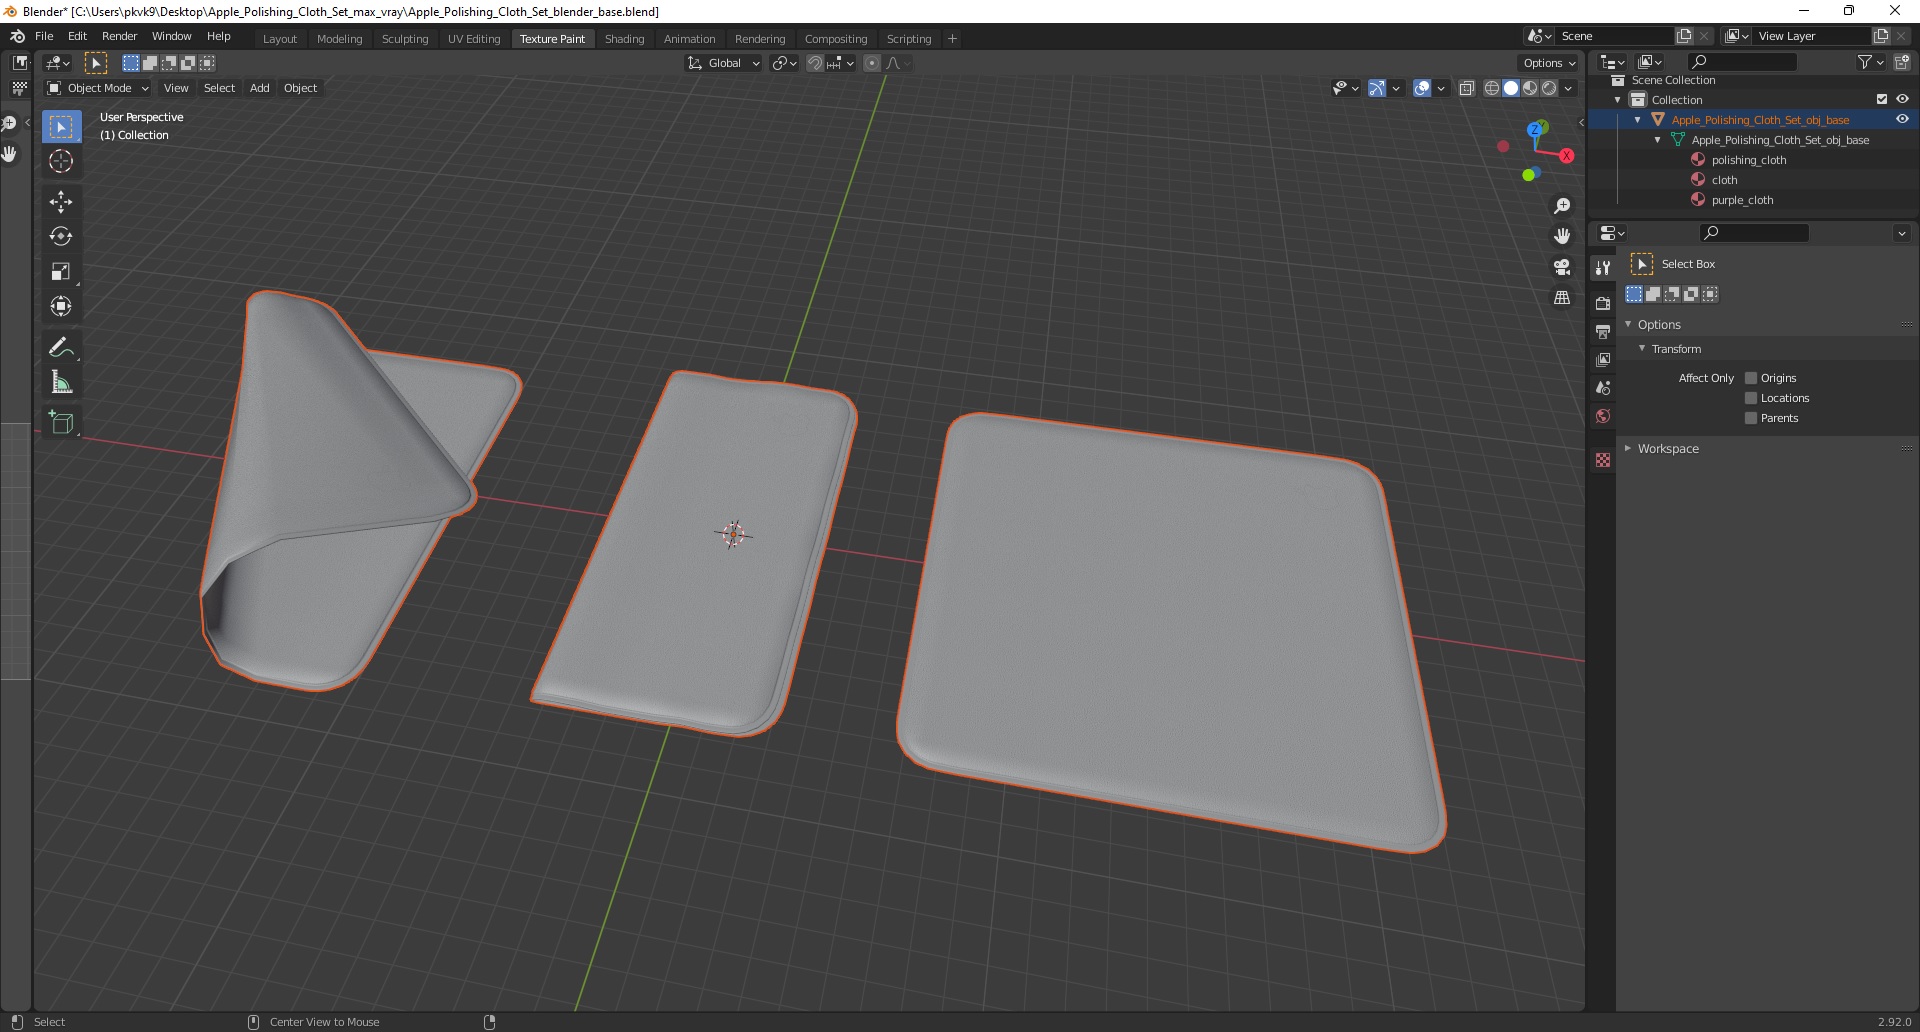Click the properties editor search field
Image resolution: width=1920 pixels, height=1032 pixels.
click(1754, 233)
